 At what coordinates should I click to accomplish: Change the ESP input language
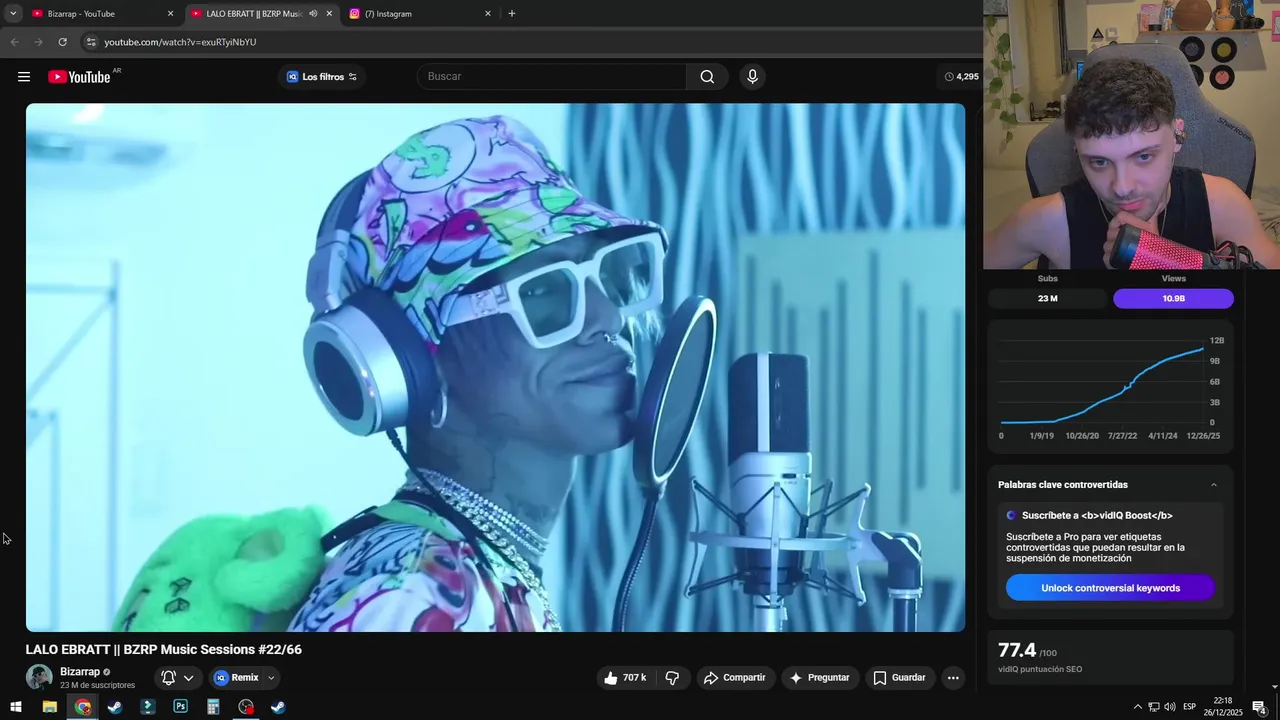[1189, 707]
